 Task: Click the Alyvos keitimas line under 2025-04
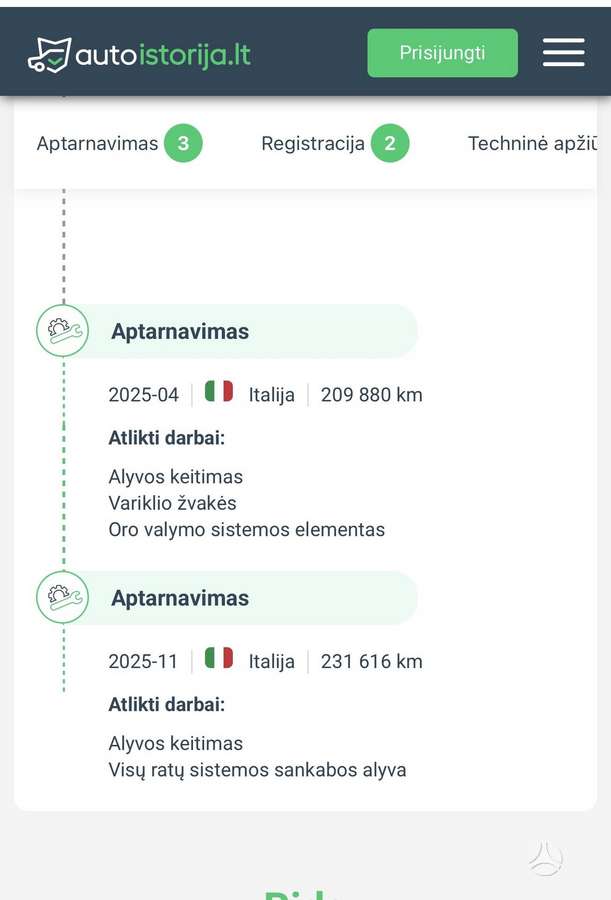coord(176,477)
